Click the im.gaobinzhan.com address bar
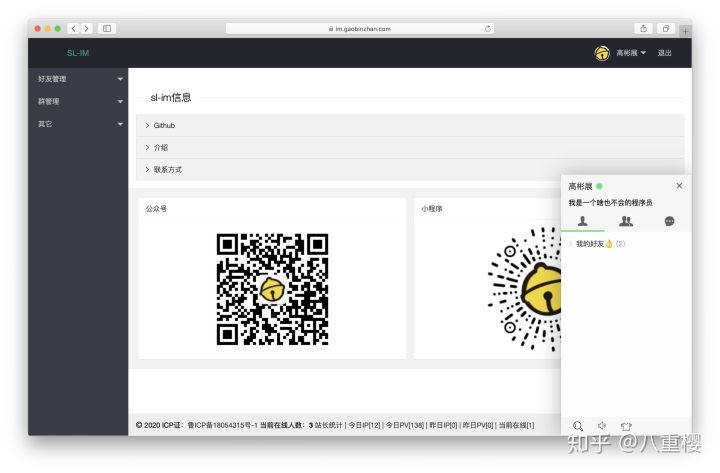Image resolution: width=720 pixels, height=473 pixels. pyautogui.click(x=360, y=28)
